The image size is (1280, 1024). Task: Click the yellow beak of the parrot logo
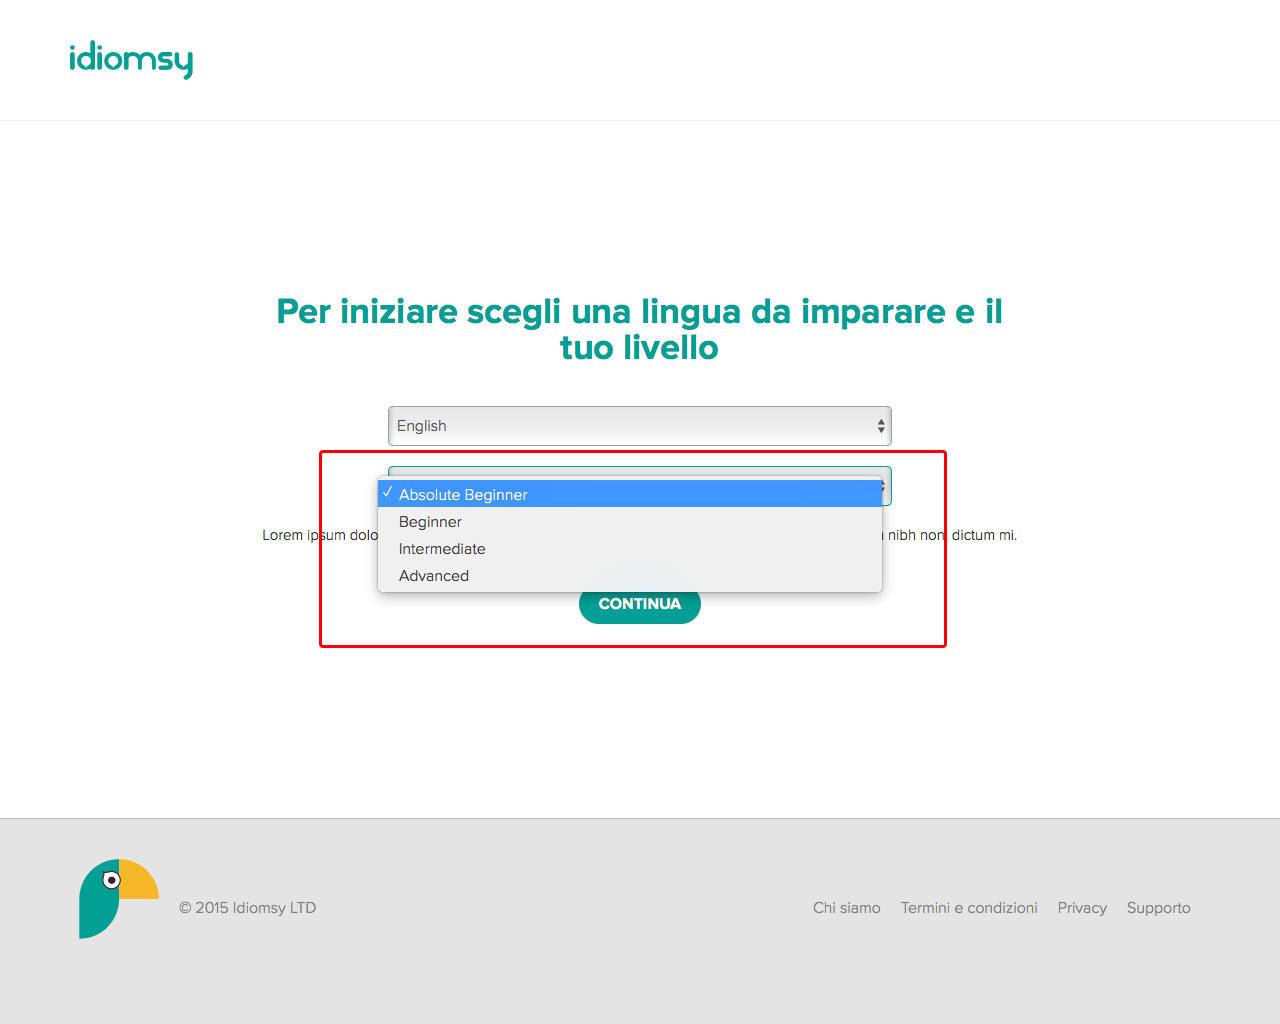click(139, 879)
